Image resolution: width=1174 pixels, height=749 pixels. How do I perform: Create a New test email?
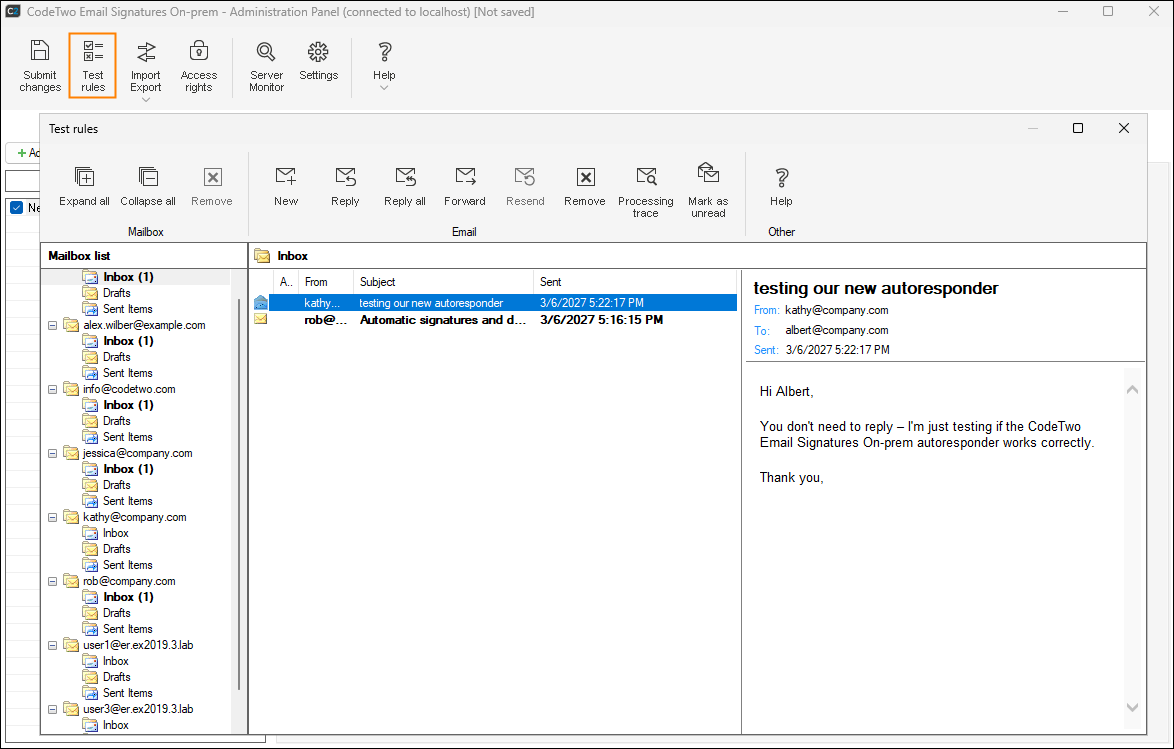coord(286,186)
